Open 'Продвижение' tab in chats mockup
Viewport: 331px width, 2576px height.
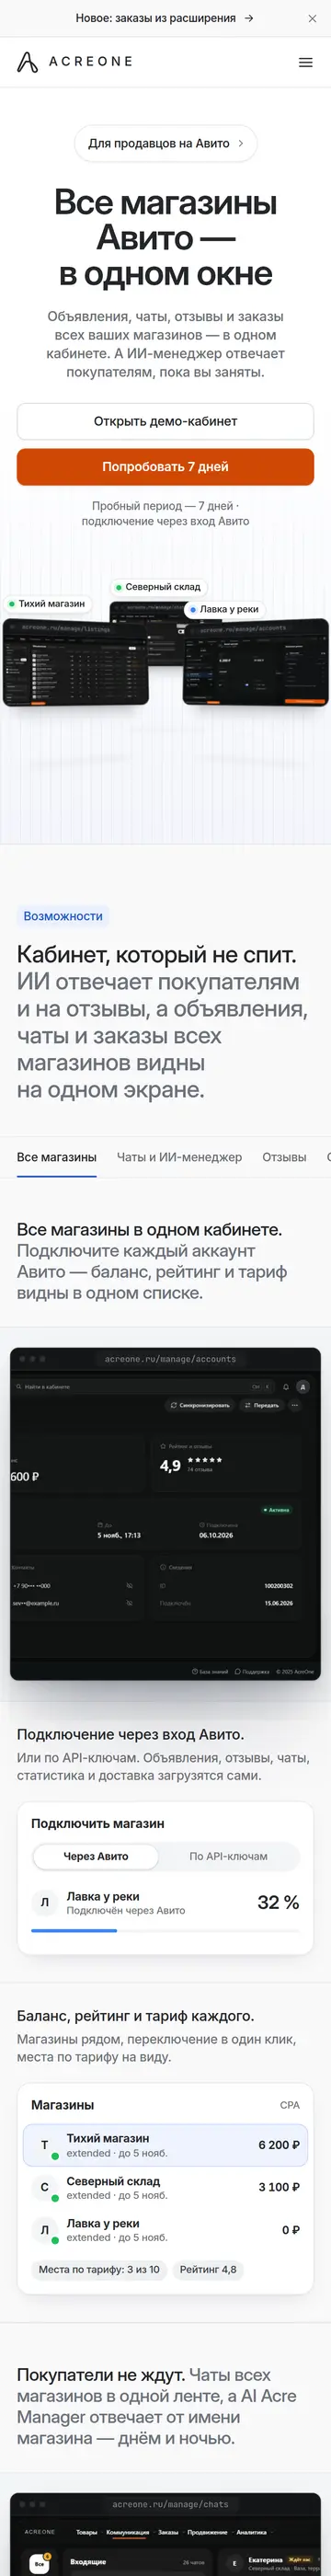[207, 2532]
